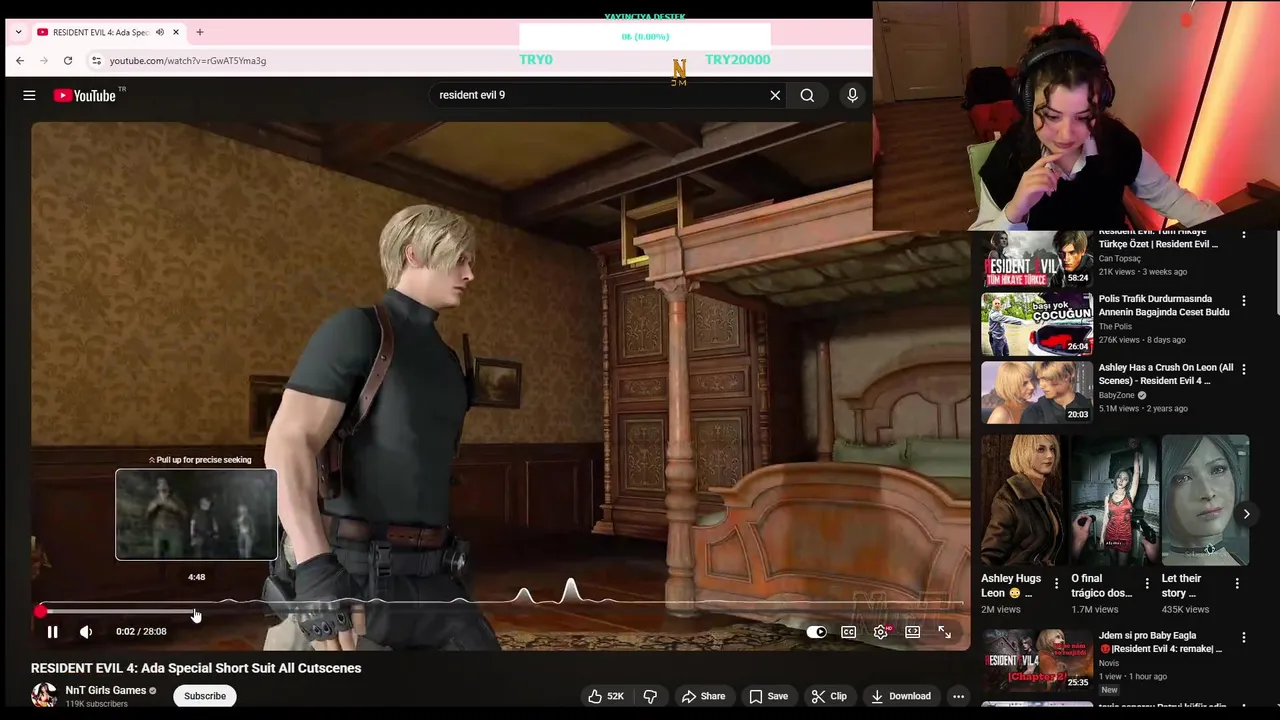
Task: Start voice search with microphone
Action: (852, 95)
